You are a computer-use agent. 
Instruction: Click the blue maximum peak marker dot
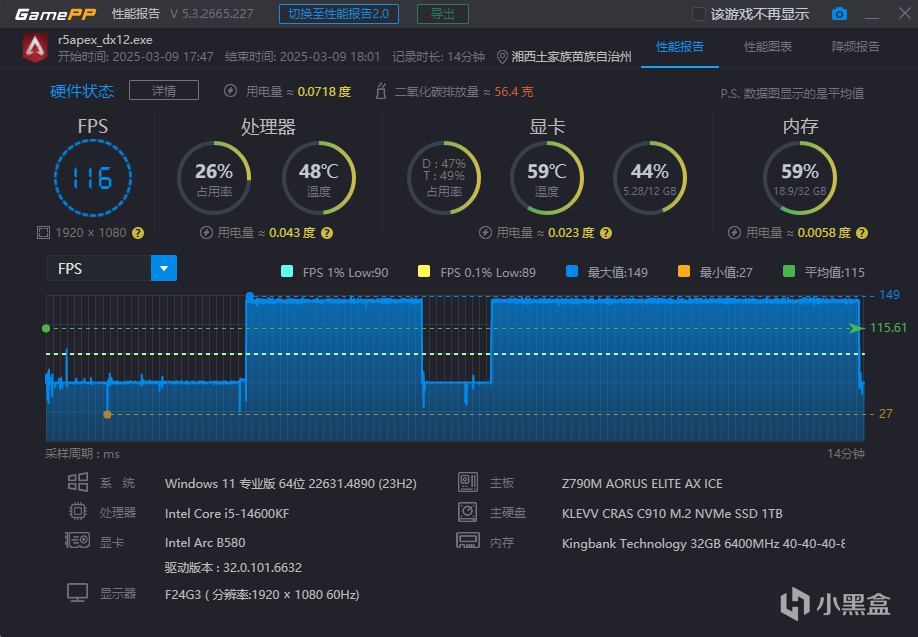pos(250,296)
